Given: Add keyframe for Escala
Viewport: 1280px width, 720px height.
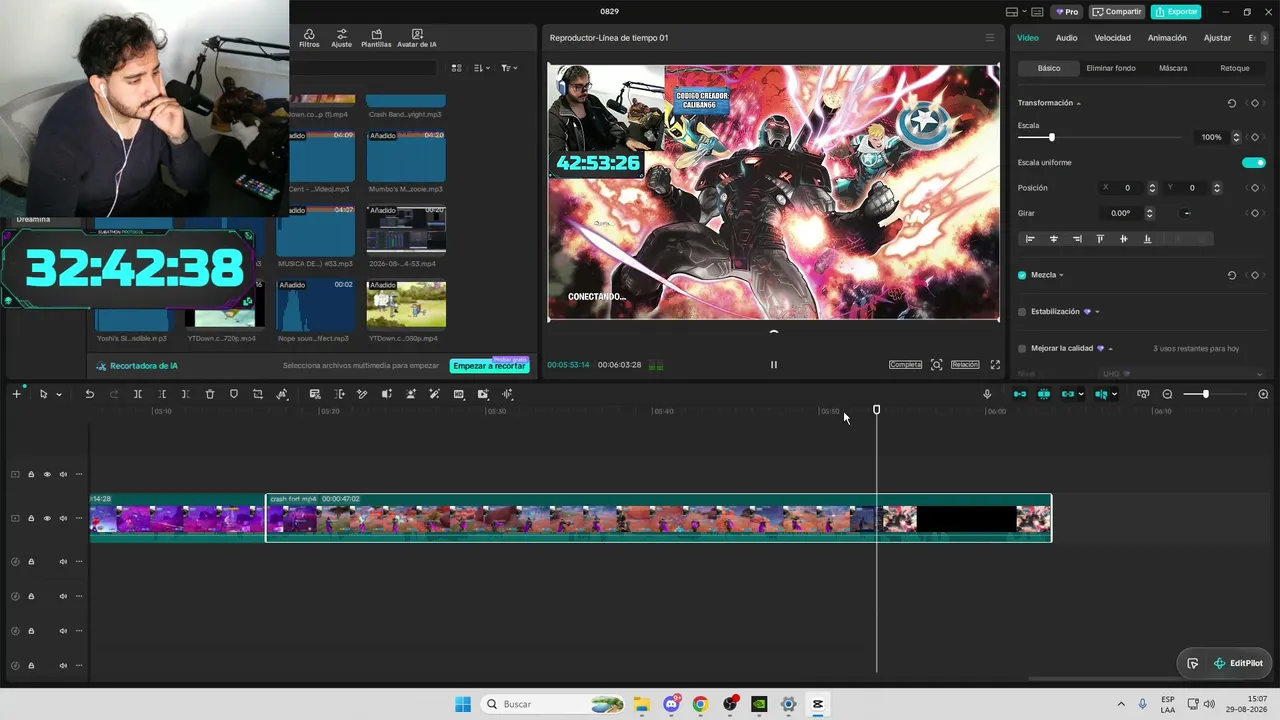Looking at the screenshot, I should [1255, 137].
